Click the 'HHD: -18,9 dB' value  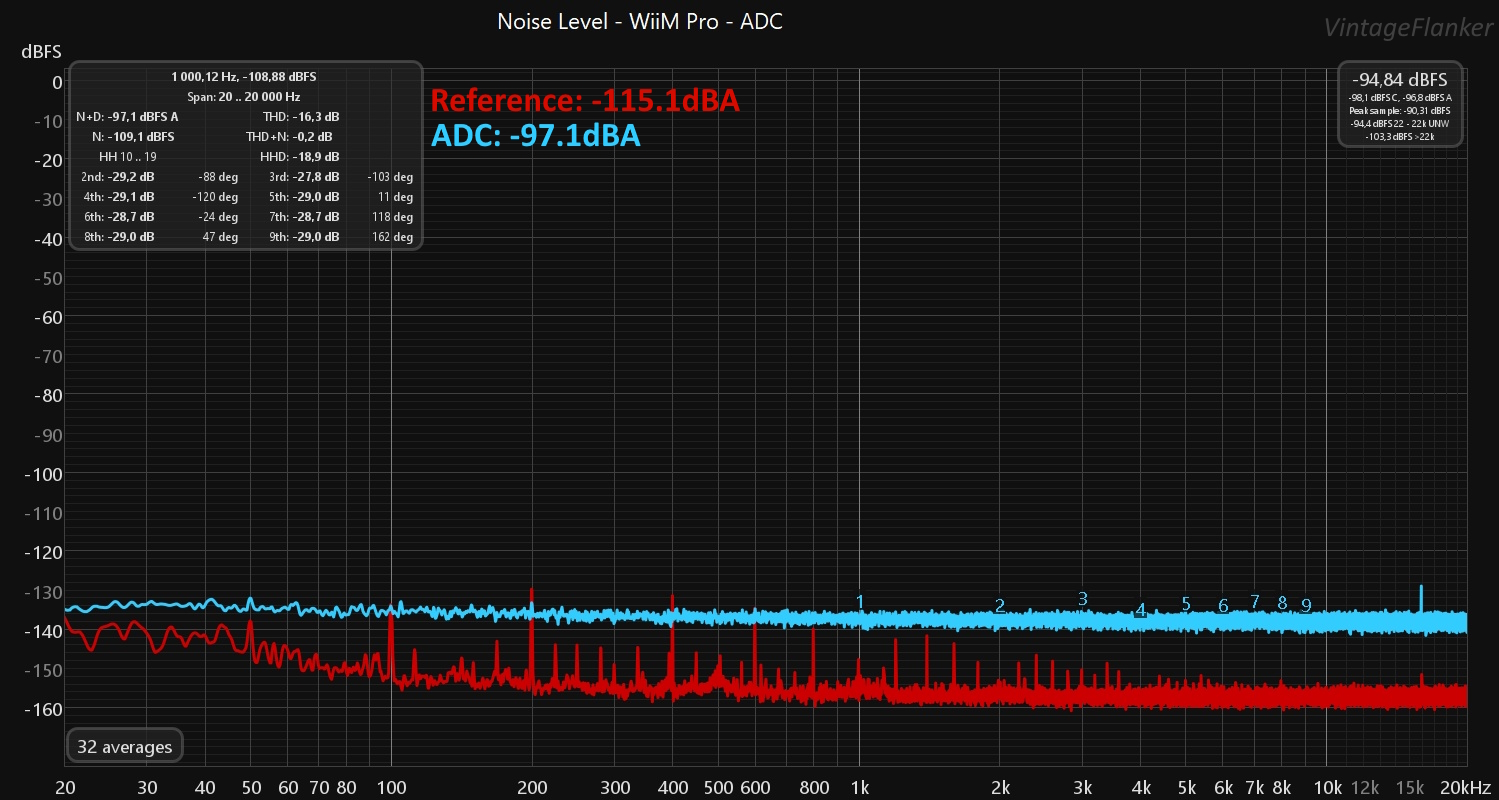[300, 157]
